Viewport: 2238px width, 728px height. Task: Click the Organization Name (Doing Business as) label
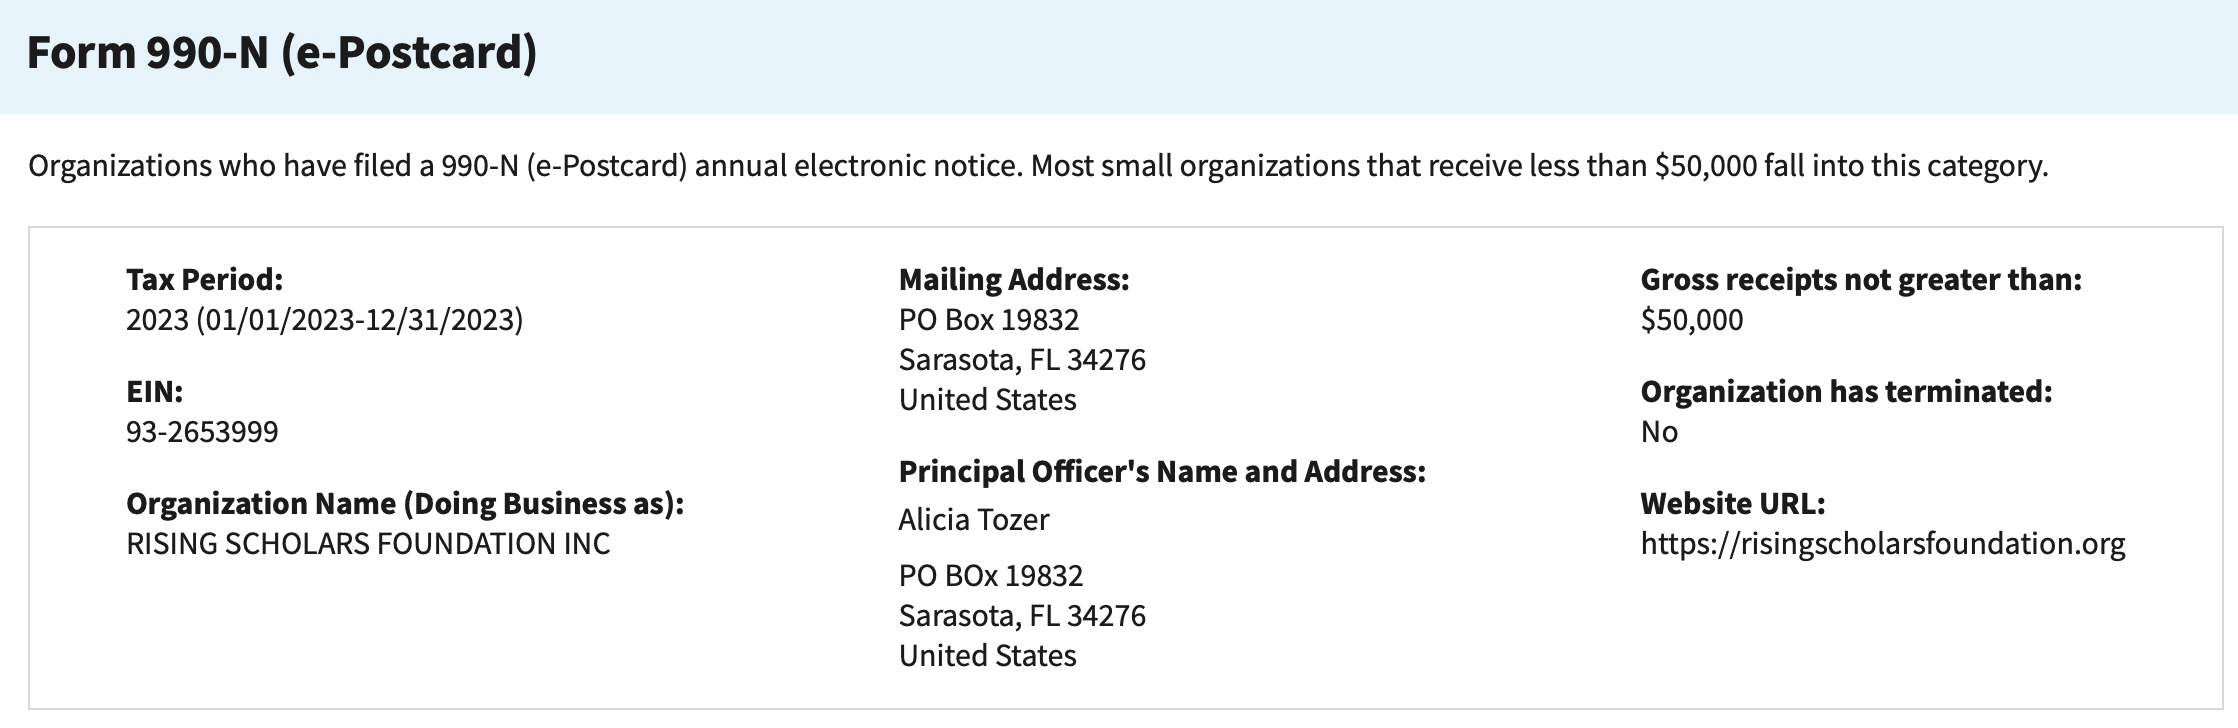405,504
